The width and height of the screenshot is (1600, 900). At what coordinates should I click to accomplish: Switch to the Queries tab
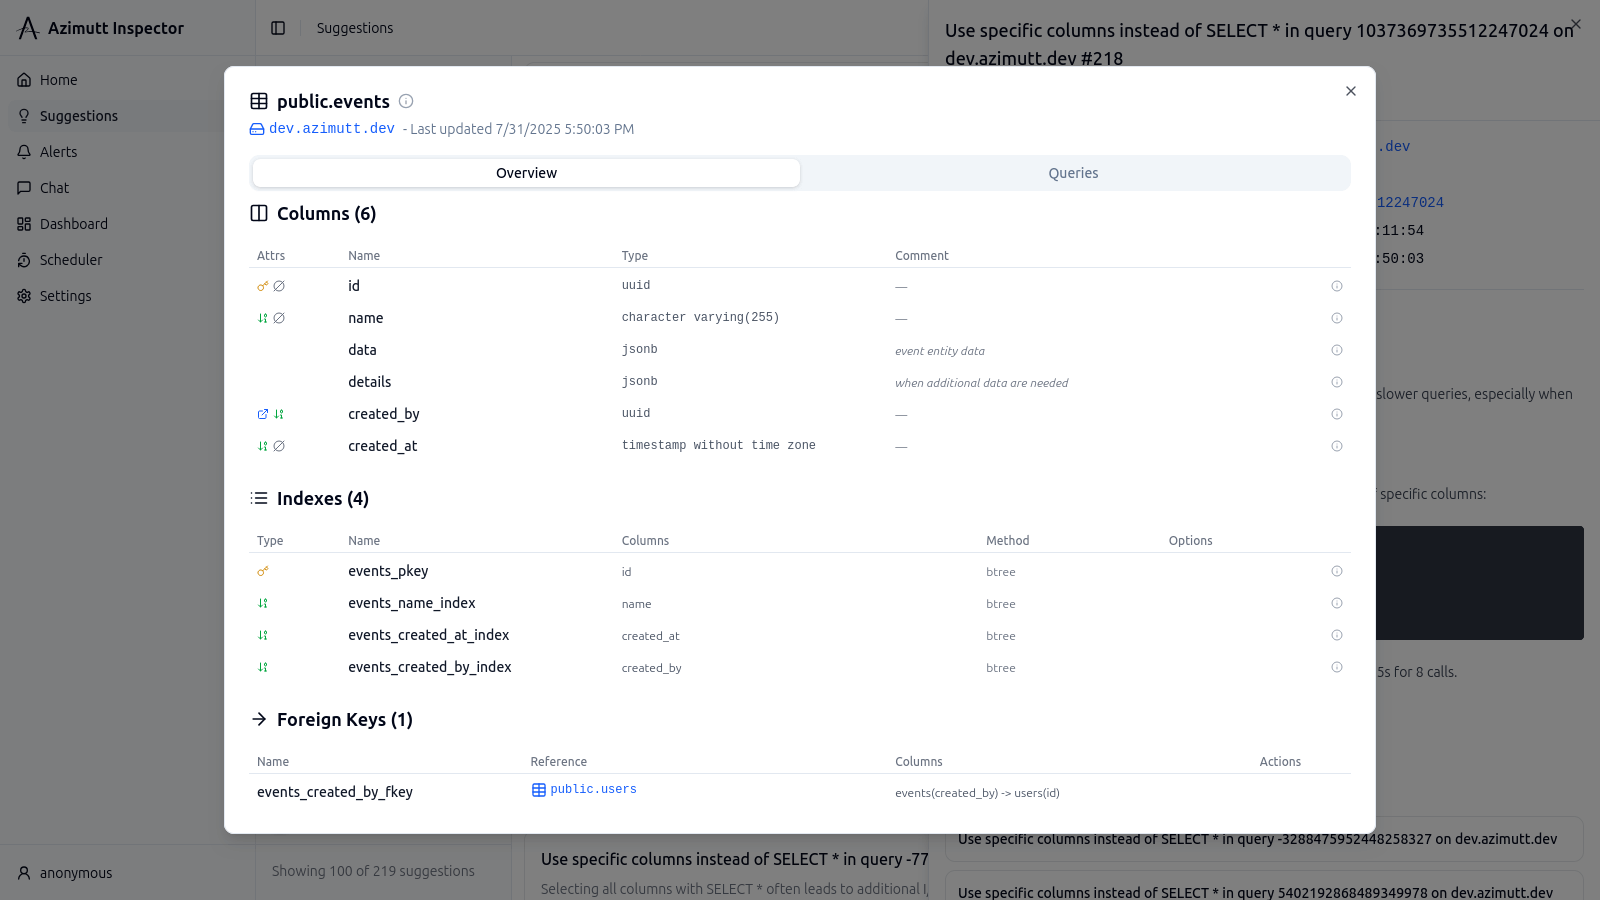tap(1073, 173)
